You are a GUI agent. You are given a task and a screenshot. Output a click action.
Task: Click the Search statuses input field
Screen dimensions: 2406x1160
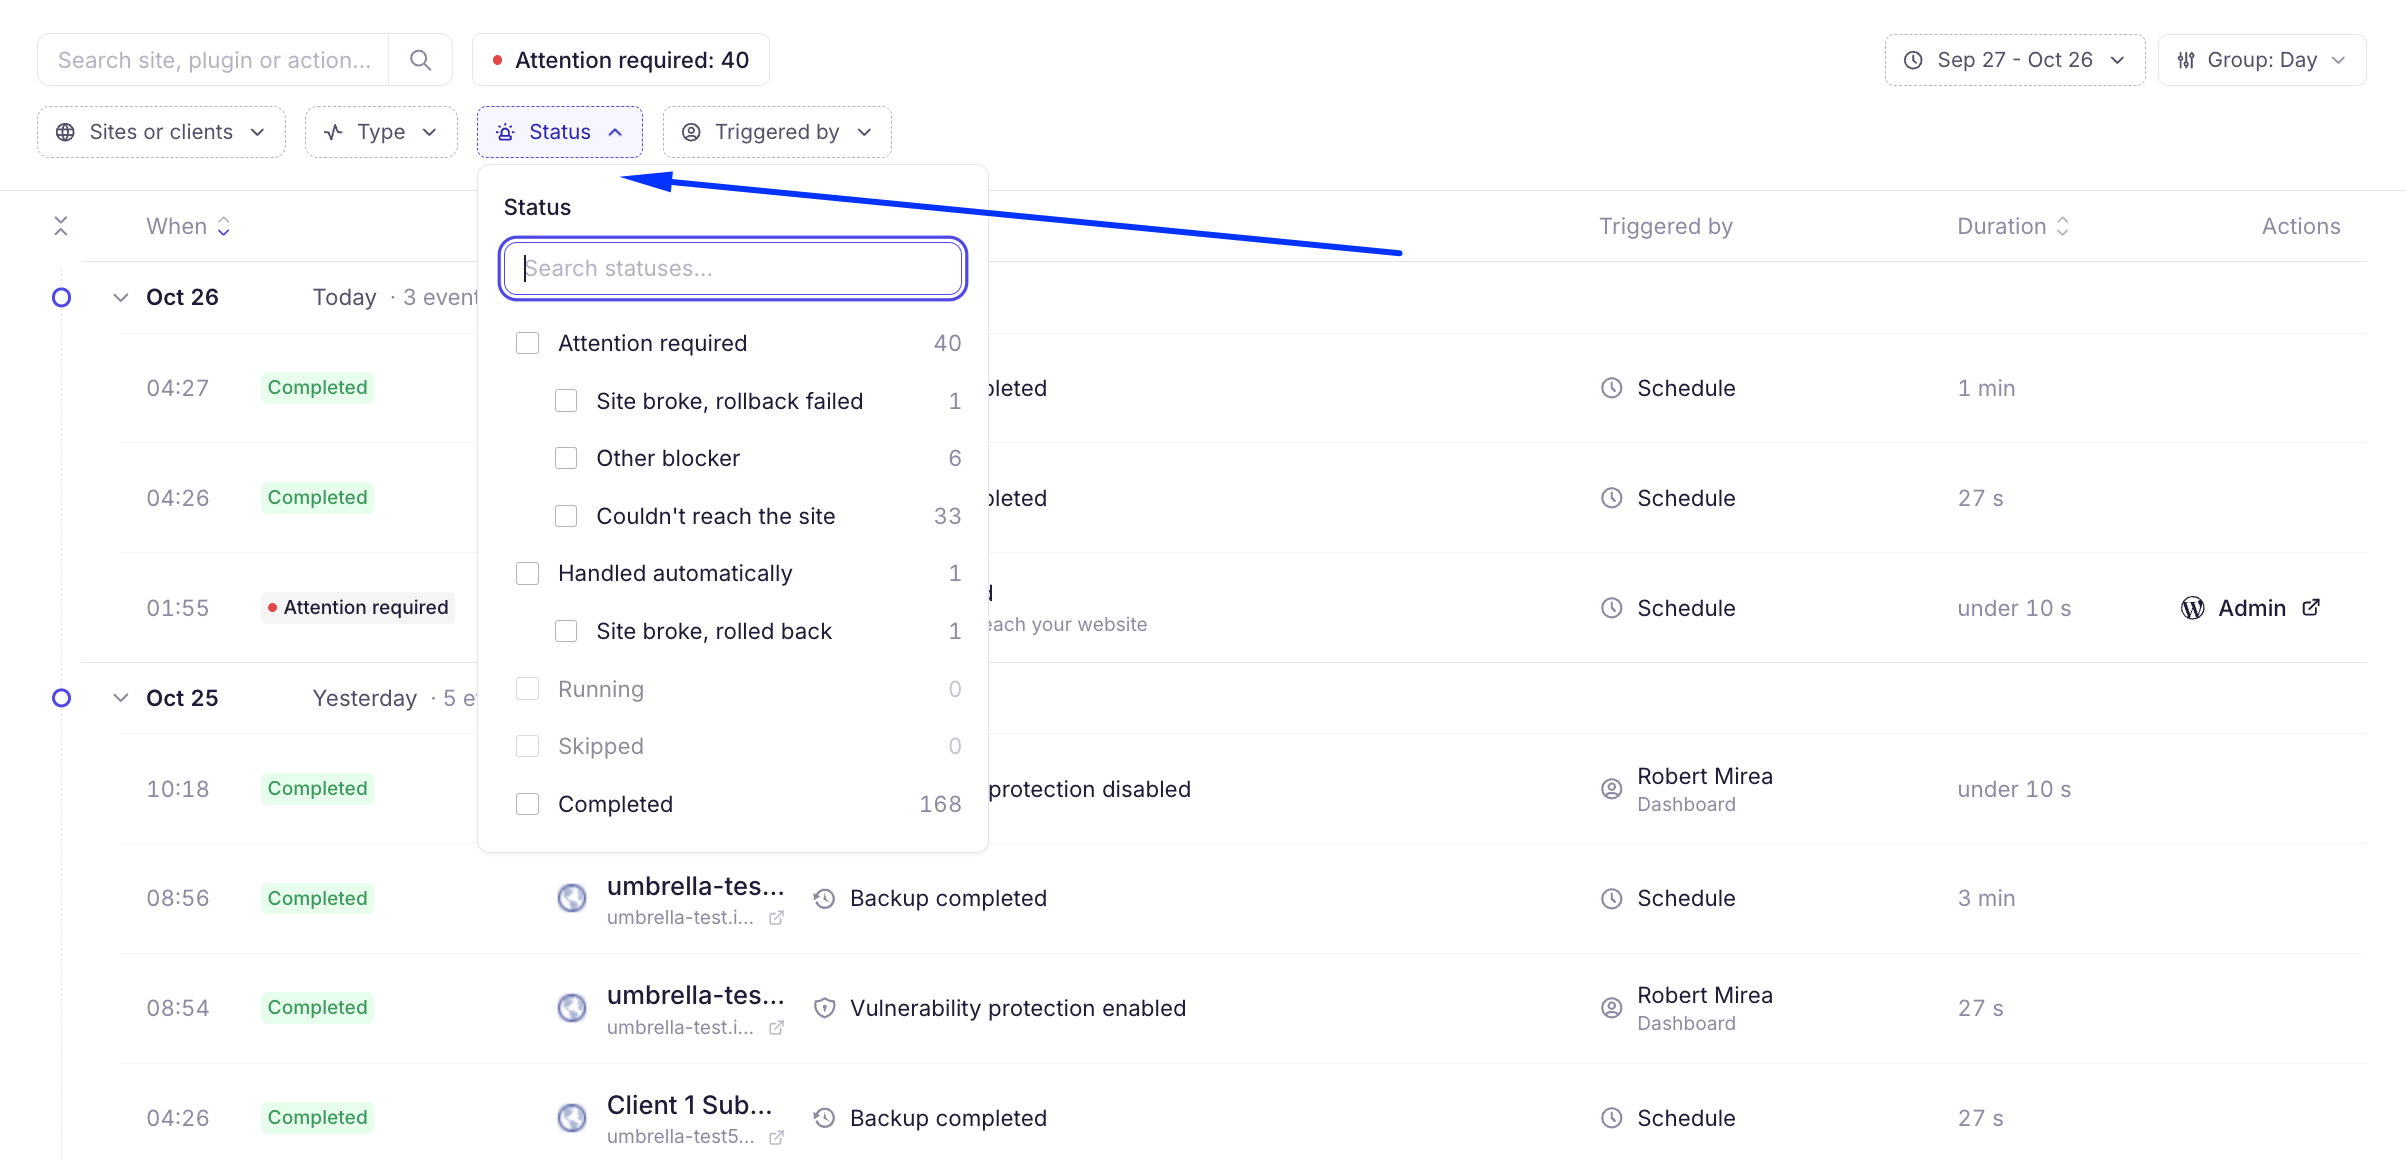click(733, 268)
